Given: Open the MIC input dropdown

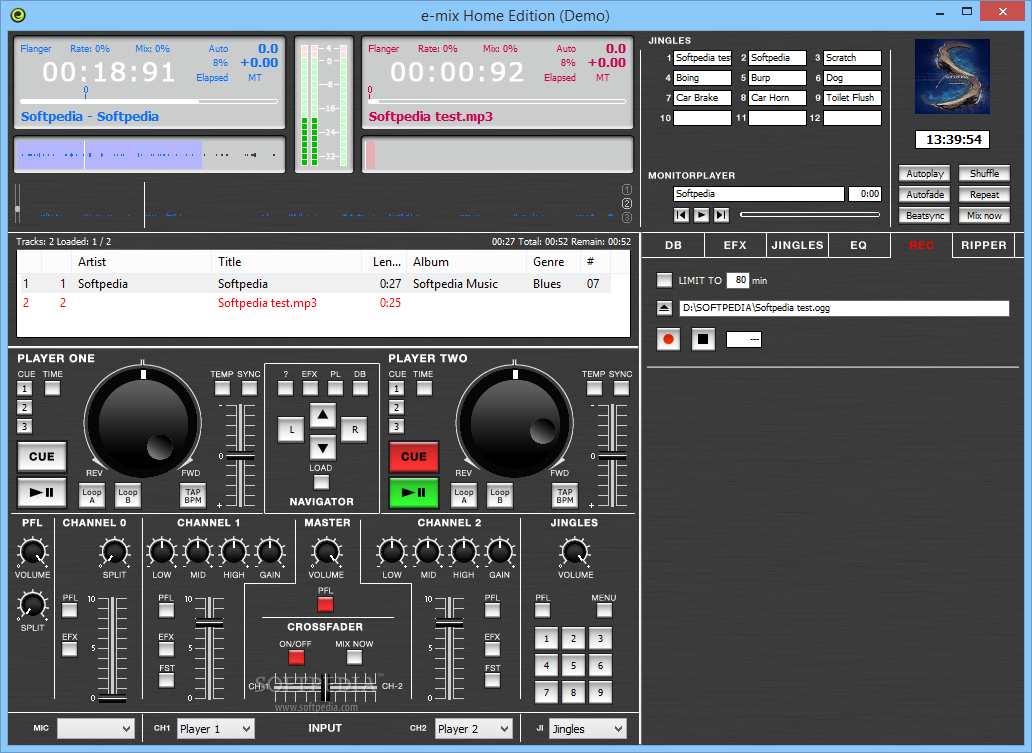Looking at the screenshot, I should point(96,729).
